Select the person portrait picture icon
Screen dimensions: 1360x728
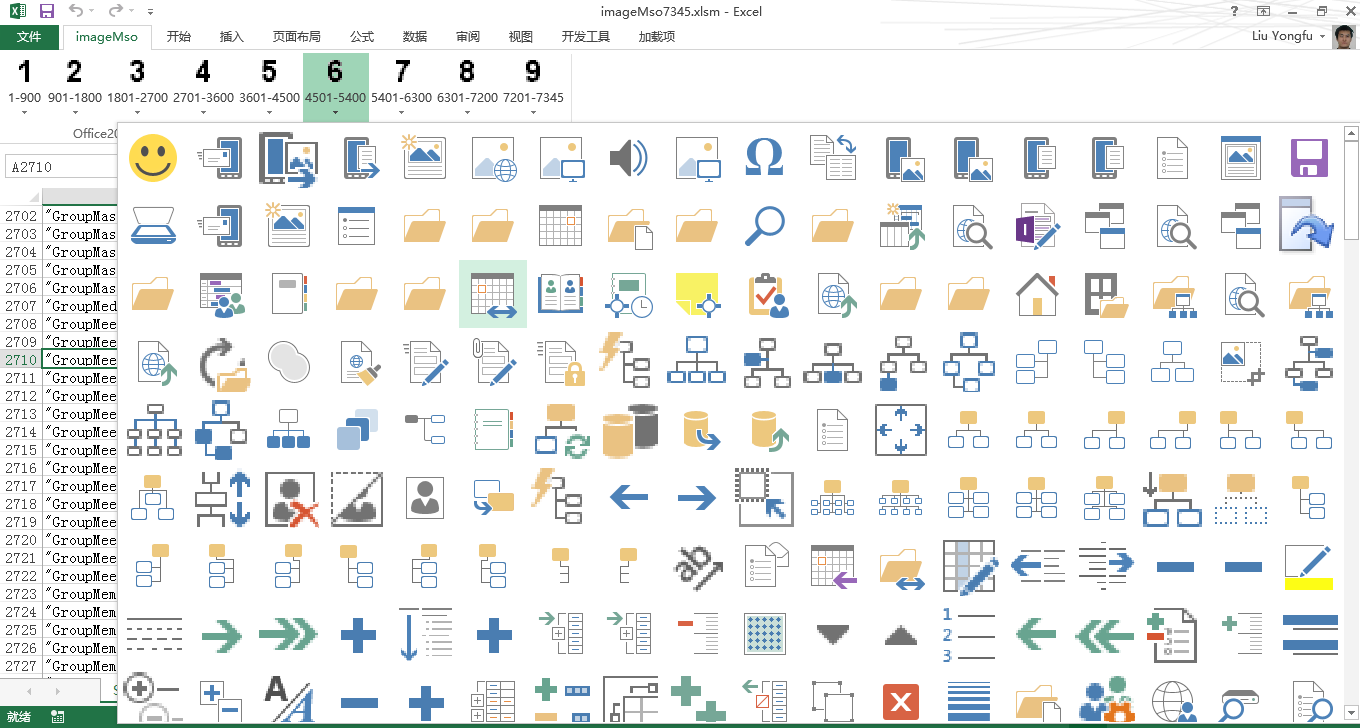[x=425, y=498]
